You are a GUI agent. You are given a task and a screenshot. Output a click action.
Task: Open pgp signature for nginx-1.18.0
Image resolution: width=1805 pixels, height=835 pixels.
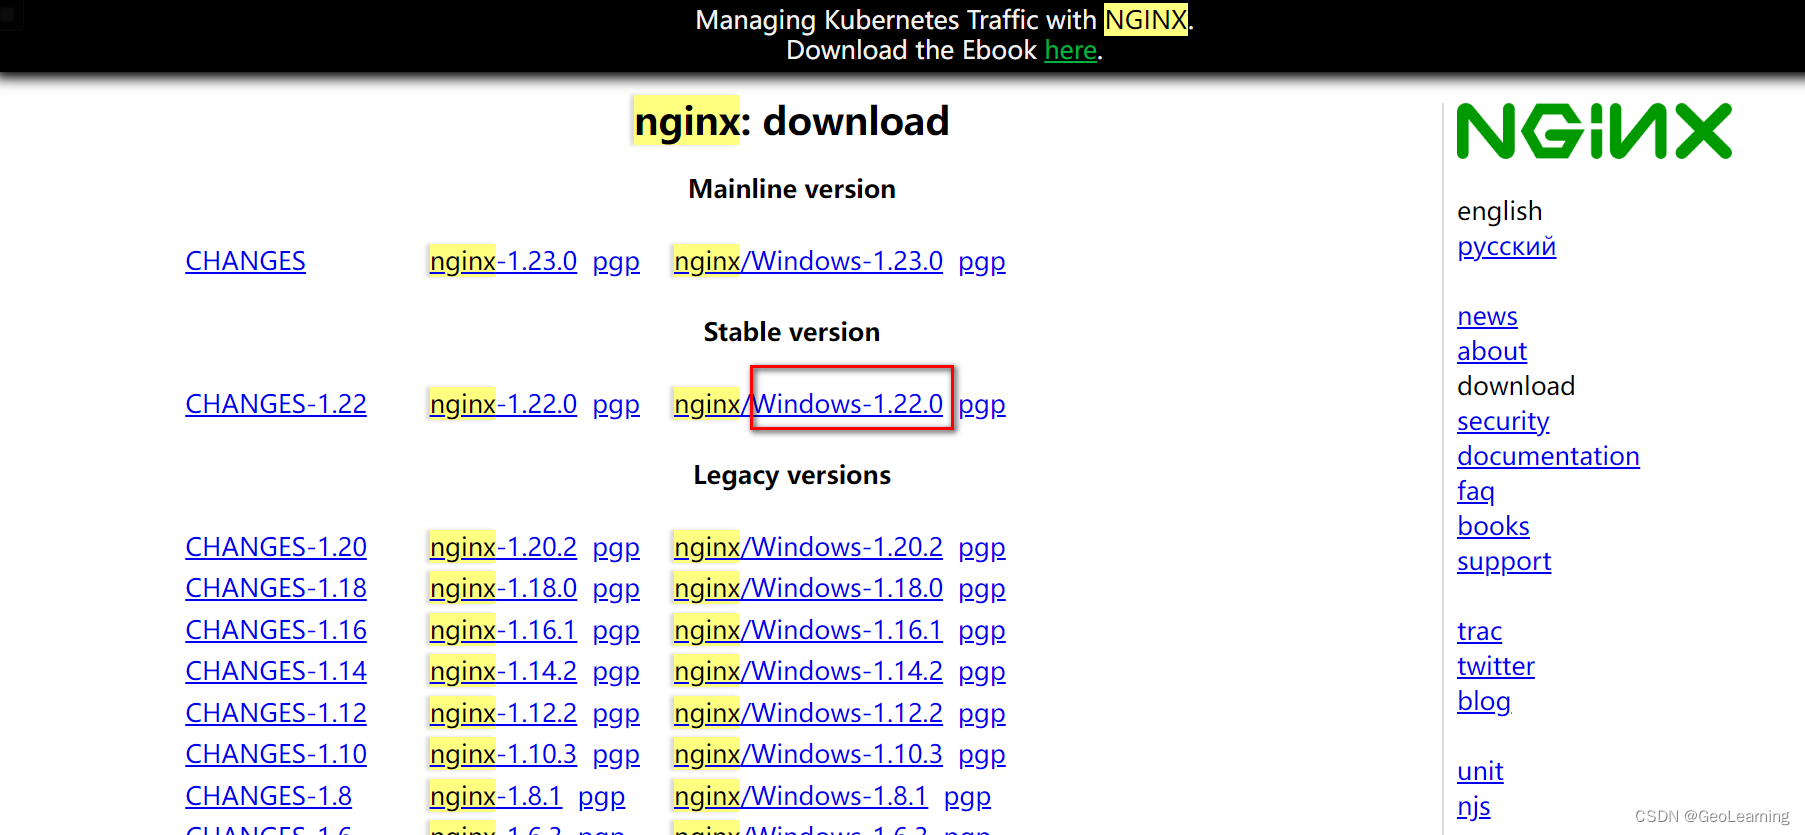(x=616, y=589)
